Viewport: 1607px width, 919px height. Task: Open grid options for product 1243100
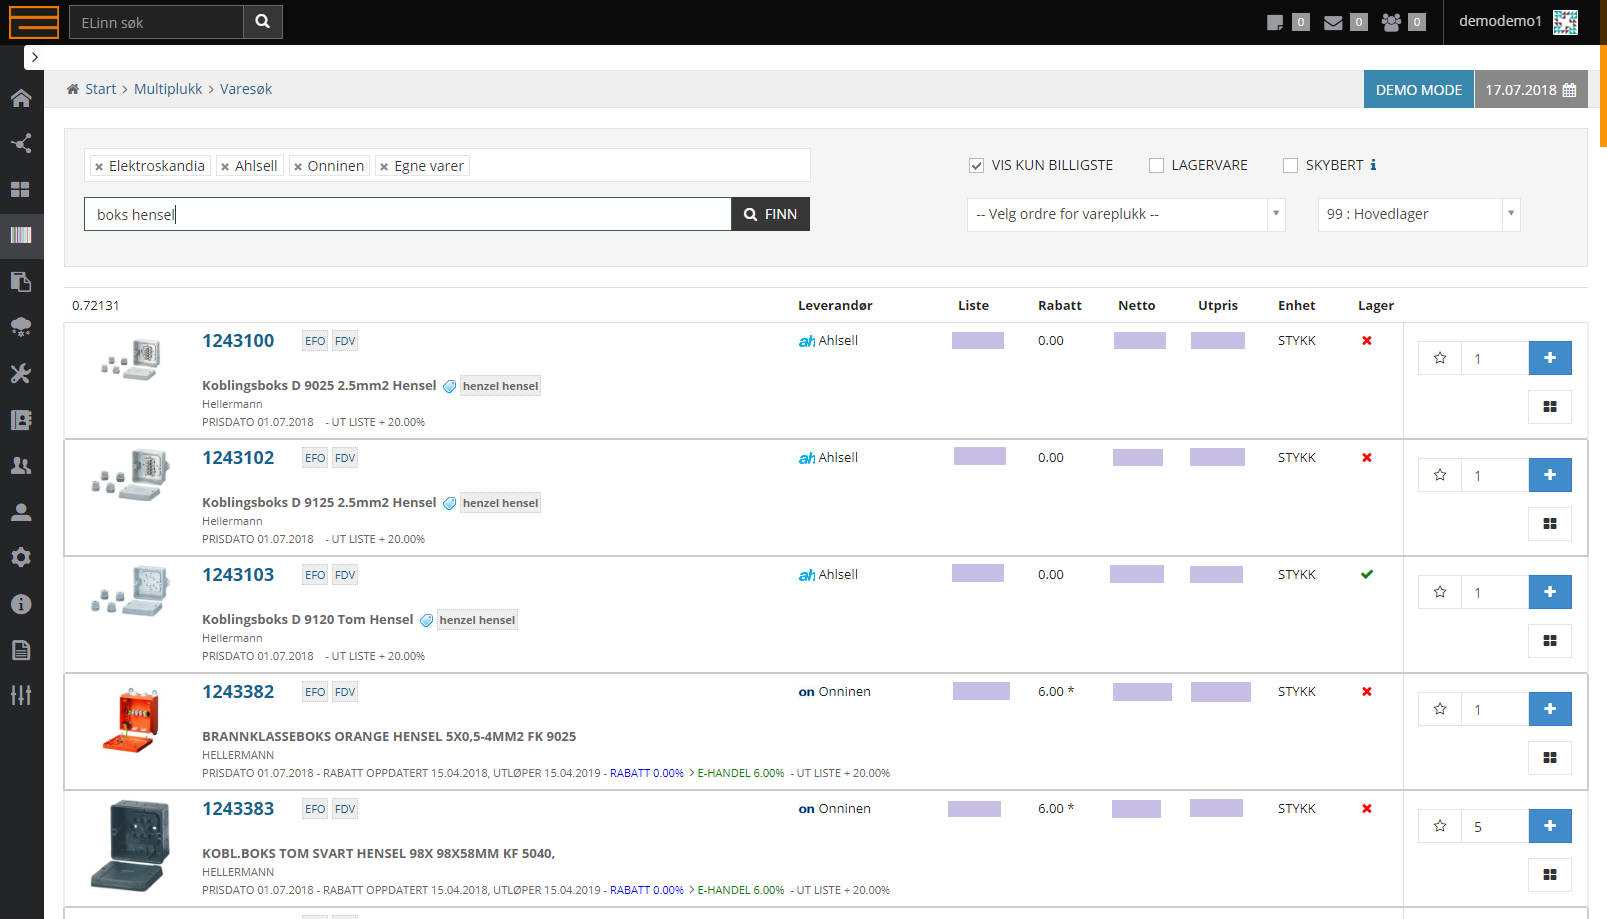(1550, 407)
